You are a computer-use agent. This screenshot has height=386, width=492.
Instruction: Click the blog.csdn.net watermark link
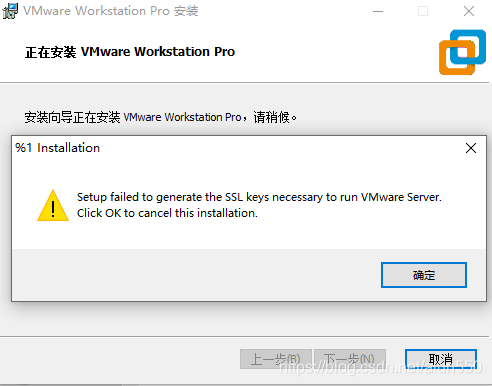pos(381,367)
